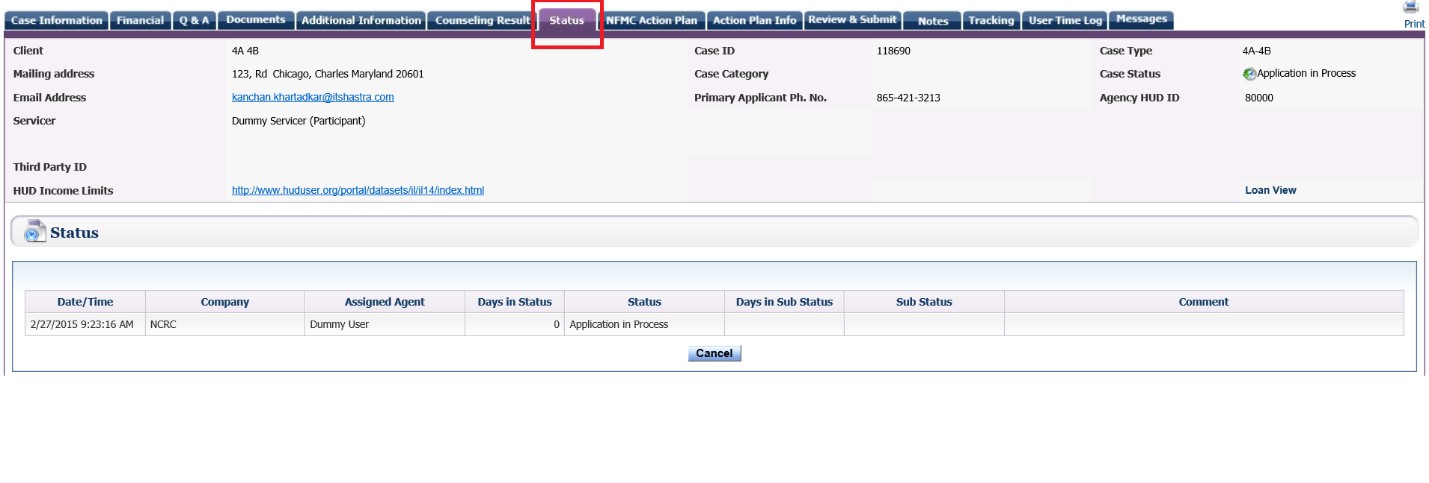The width and height of the screenshot is (1429, 483).
Task: Click the Sub Status column header
Action: pyautogui.click(x=924, y=302)
